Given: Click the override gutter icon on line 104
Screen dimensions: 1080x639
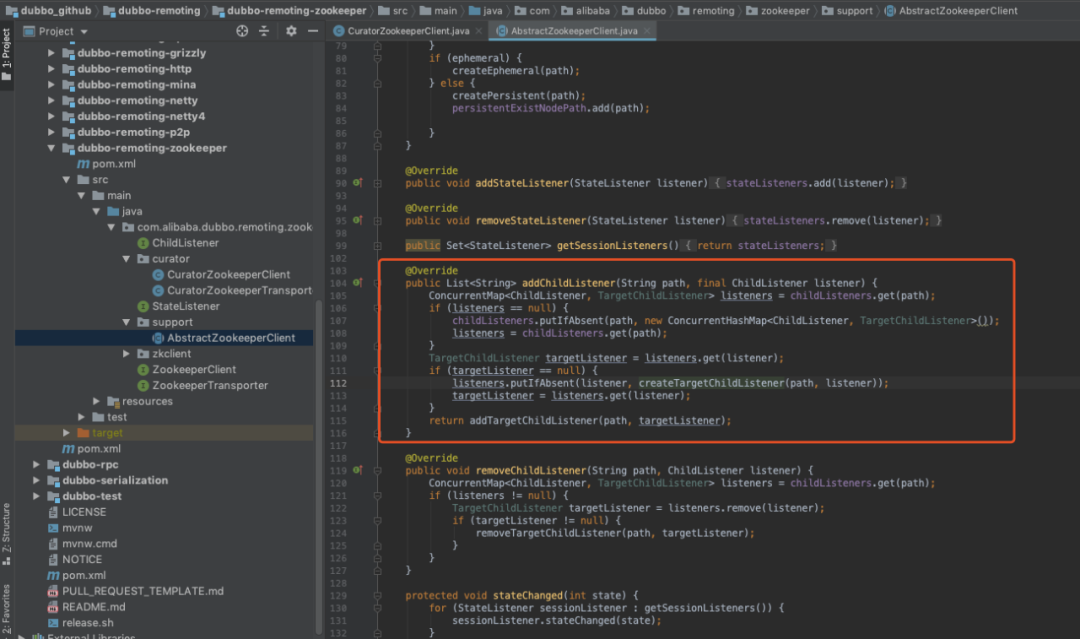Looking at the screenshot, I should pyautogui.click(x=358, y=283).
